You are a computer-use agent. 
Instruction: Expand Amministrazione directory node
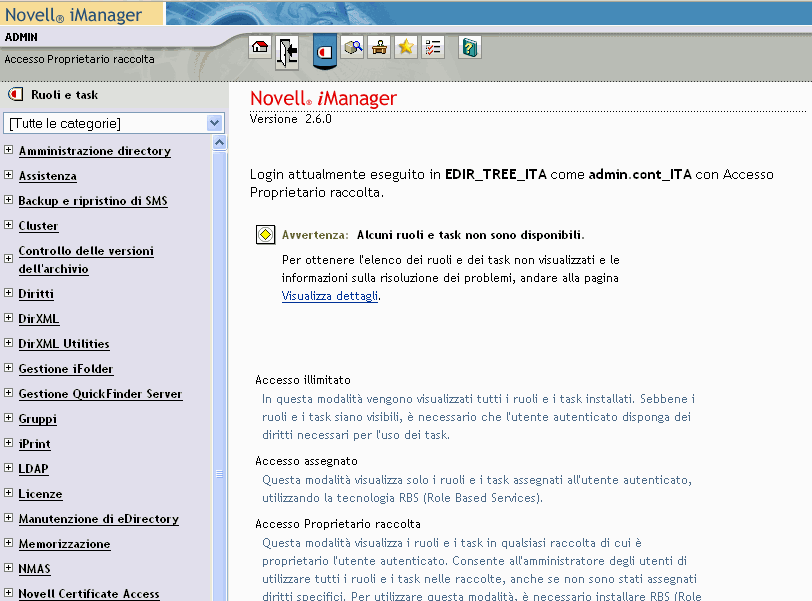pyautogui.click(x=8, y=150)
